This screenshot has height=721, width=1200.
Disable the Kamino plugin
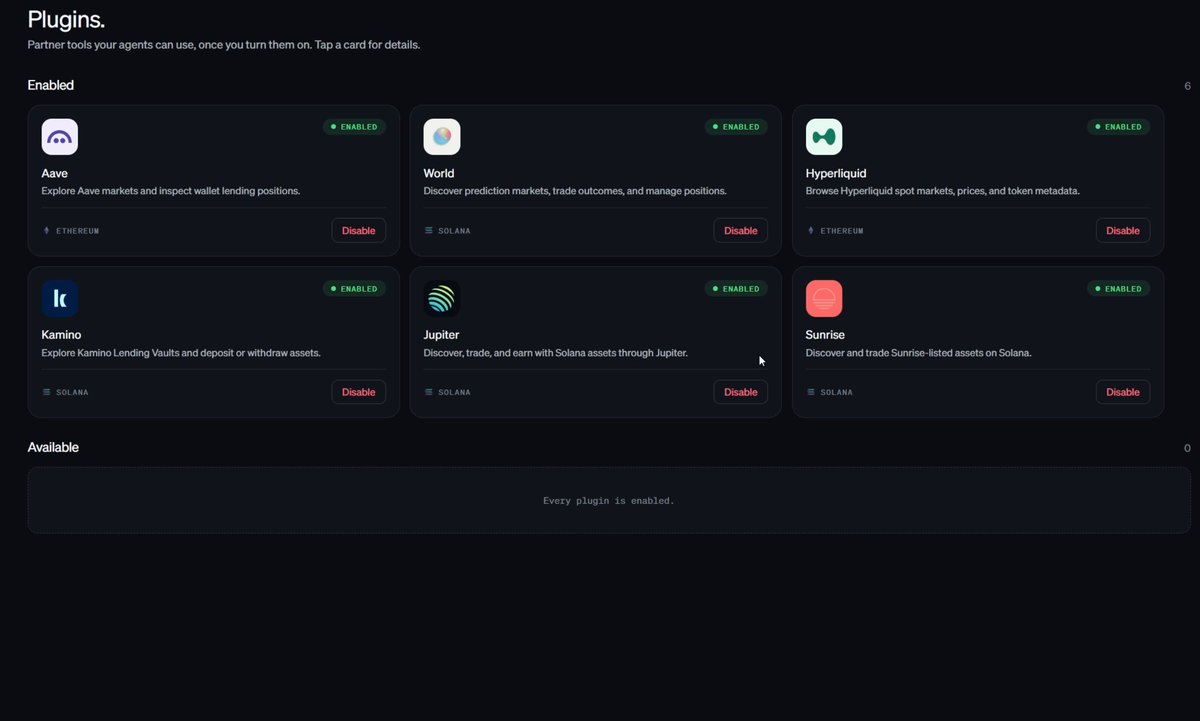359,392
